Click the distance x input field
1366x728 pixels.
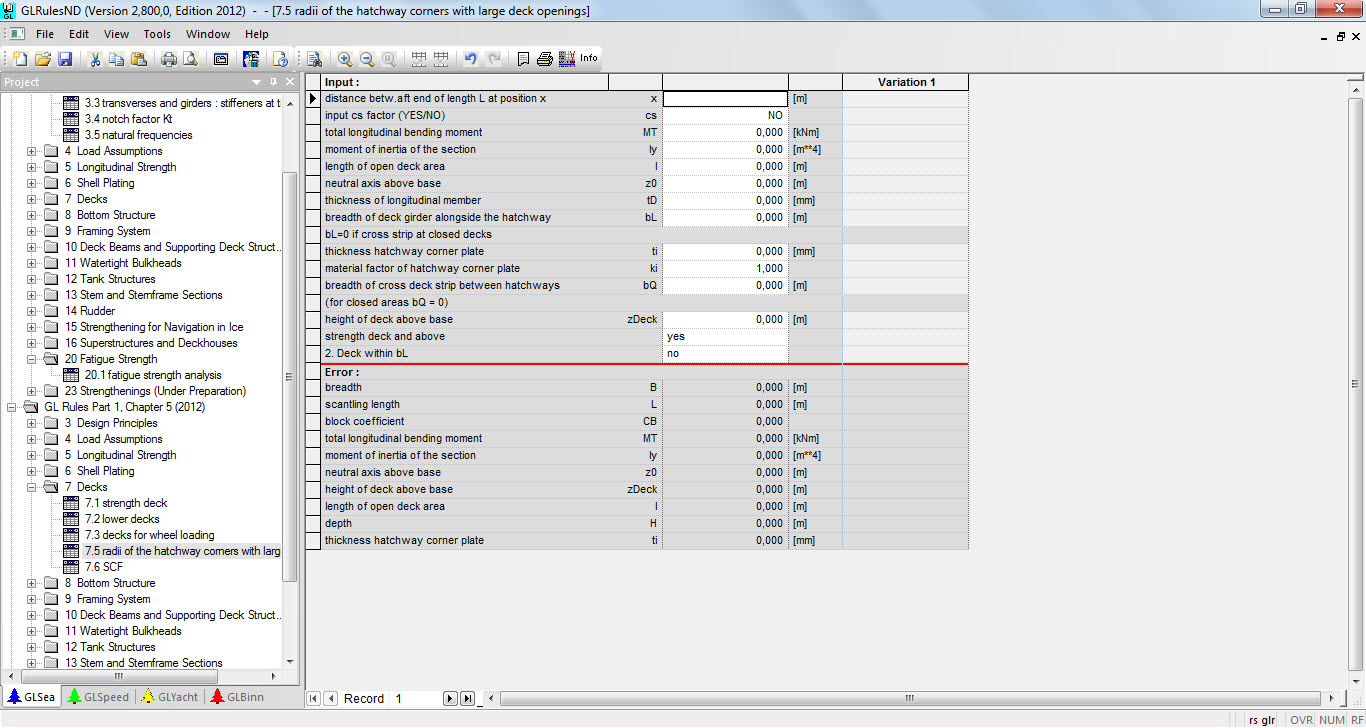[x=725, y=99]
